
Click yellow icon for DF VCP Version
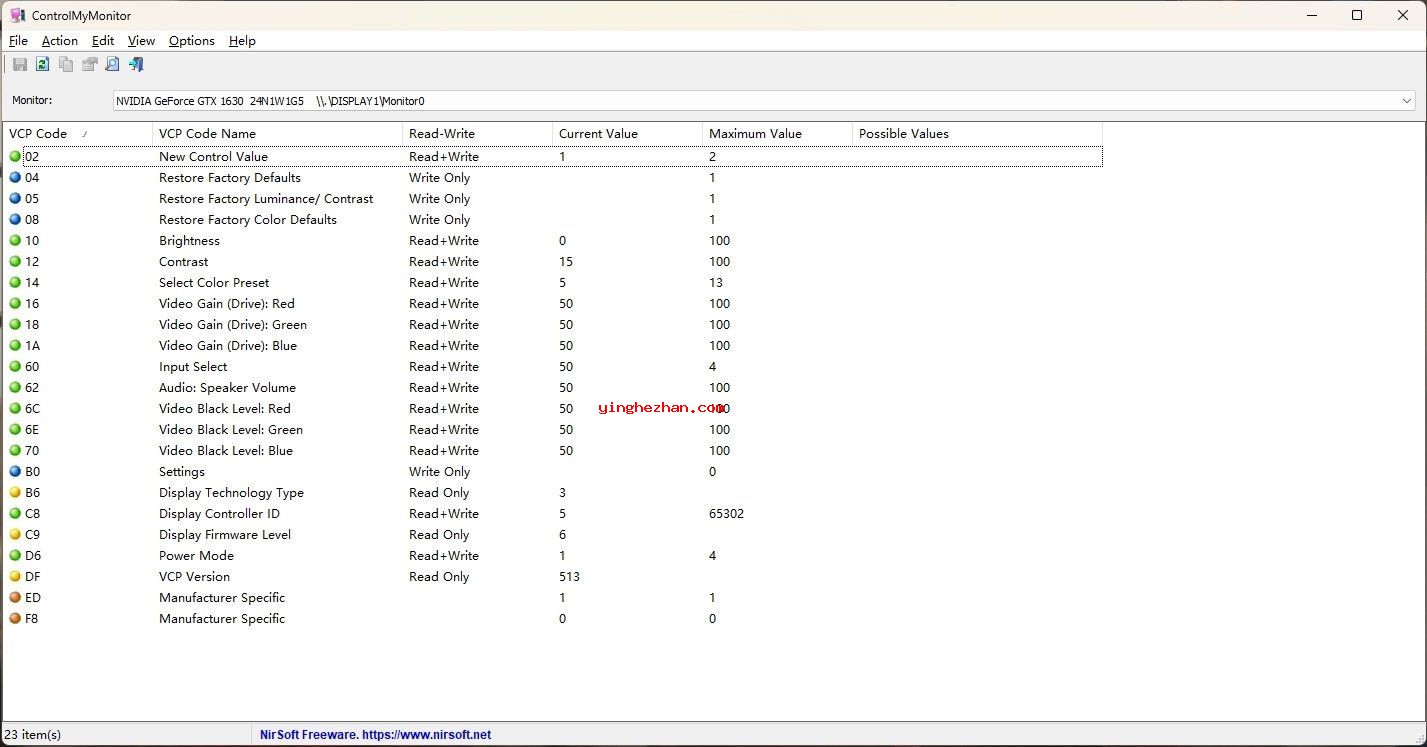pos(15,576)
